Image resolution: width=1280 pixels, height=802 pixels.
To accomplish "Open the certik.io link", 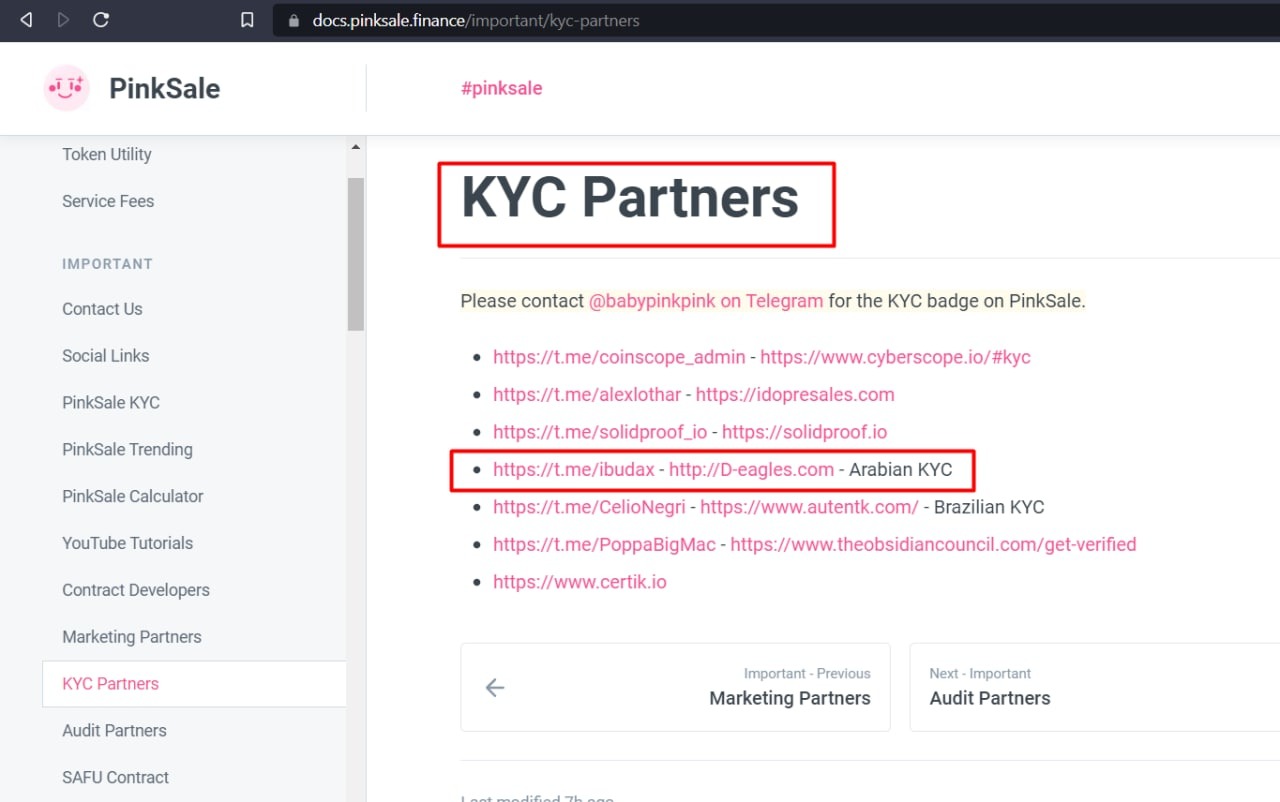I will click(580, 582).
